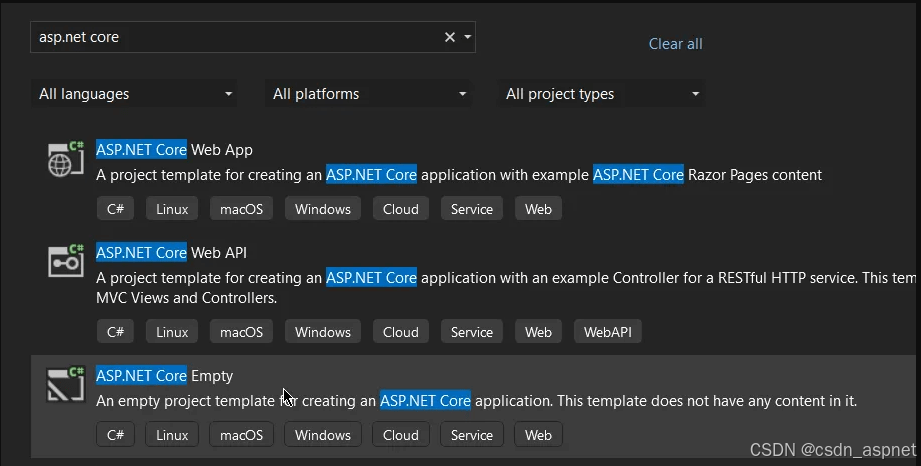The height and width of the screenshot is (466, 921).
Task: Click the Clear all link
Action: 675,44
